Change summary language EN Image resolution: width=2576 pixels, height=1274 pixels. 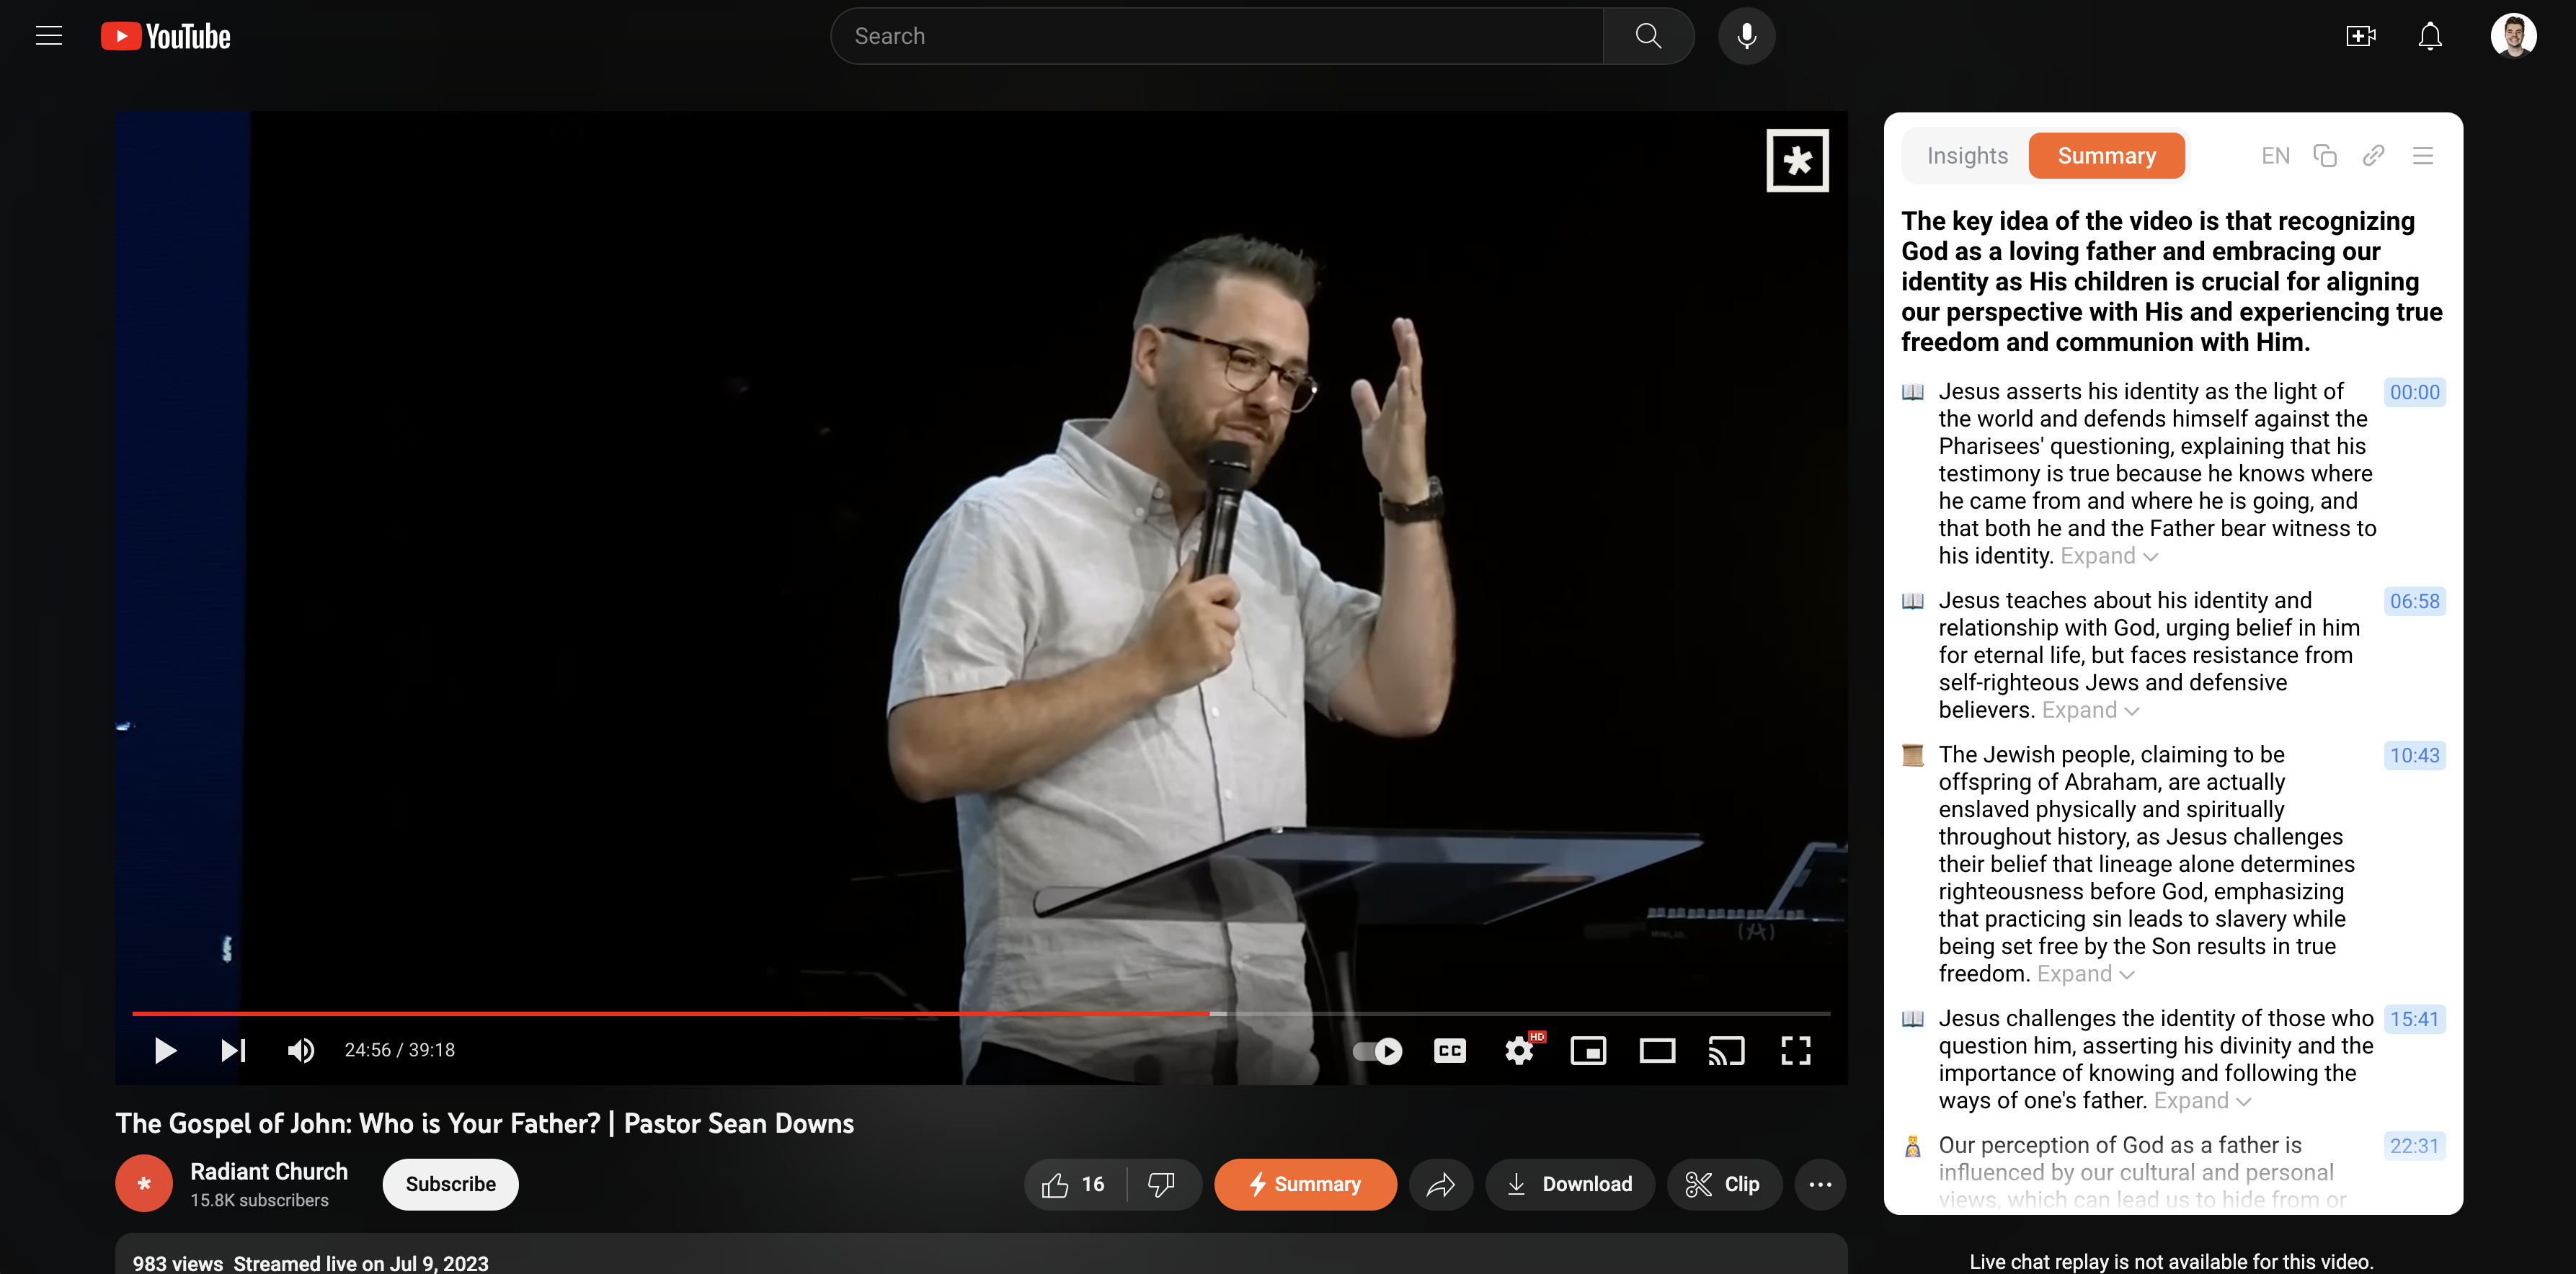[x=2275, y=156]
